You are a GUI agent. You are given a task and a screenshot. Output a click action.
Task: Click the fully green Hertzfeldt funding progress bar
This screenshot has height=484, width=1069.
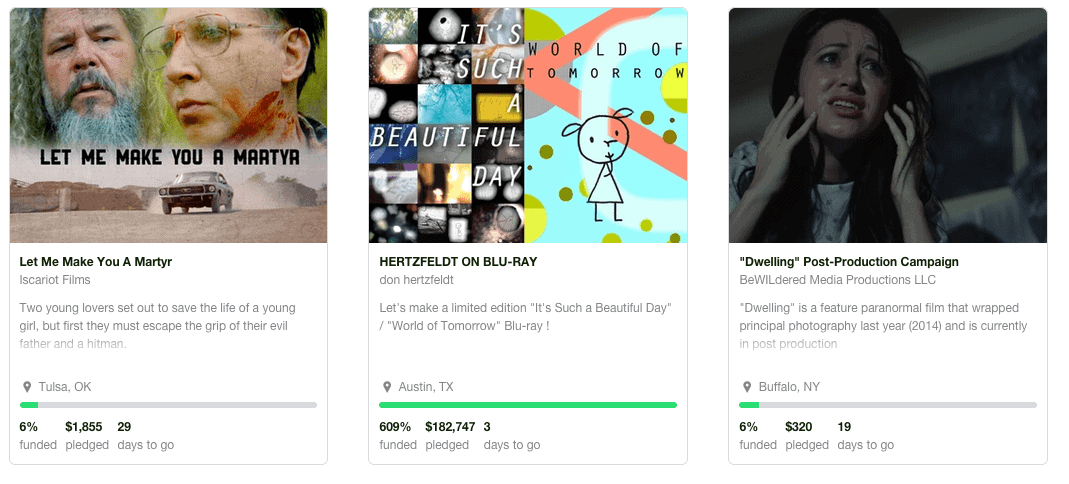(x=528, y=405)
